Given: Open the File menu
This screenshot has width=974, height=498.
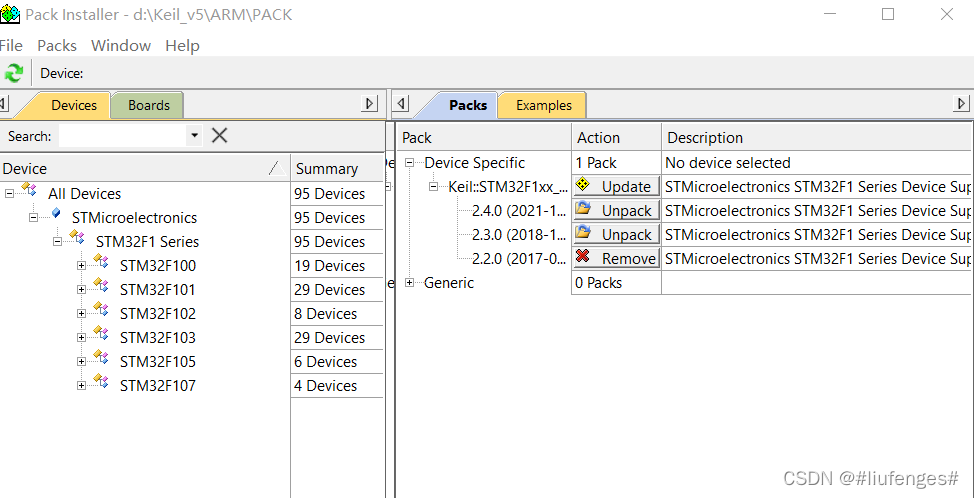Looking at the screenshot, I should click(11, 45).
